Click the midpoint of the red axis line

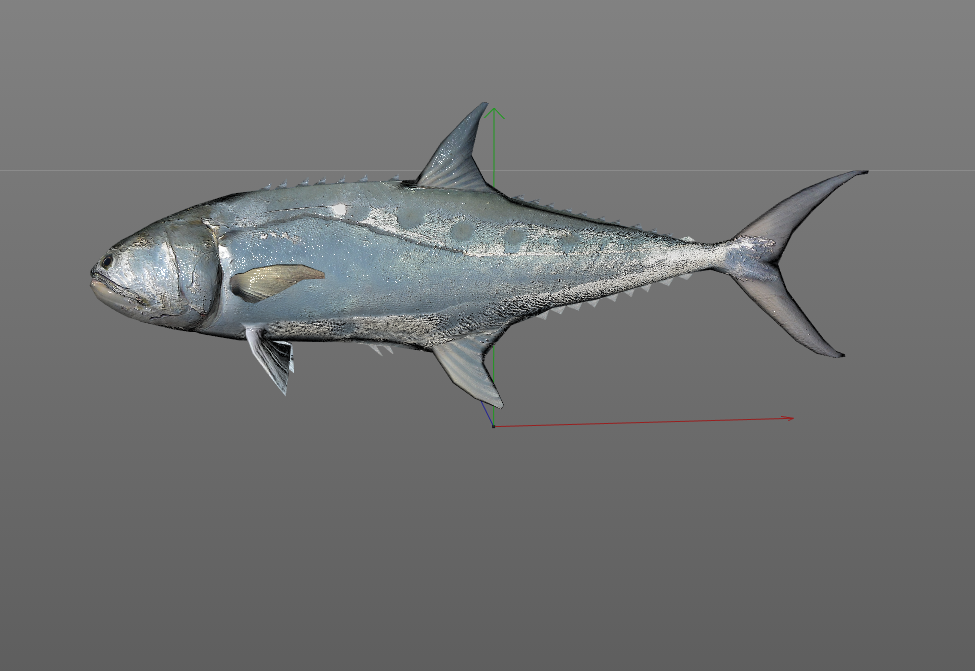[645, 421]
